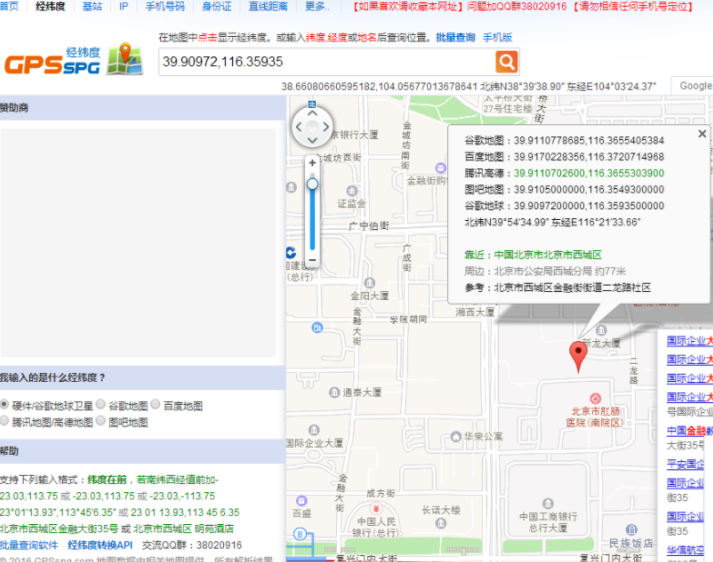Screen dimensions: 713x562
Task: Open the Google map type selector
Action: 692,85
